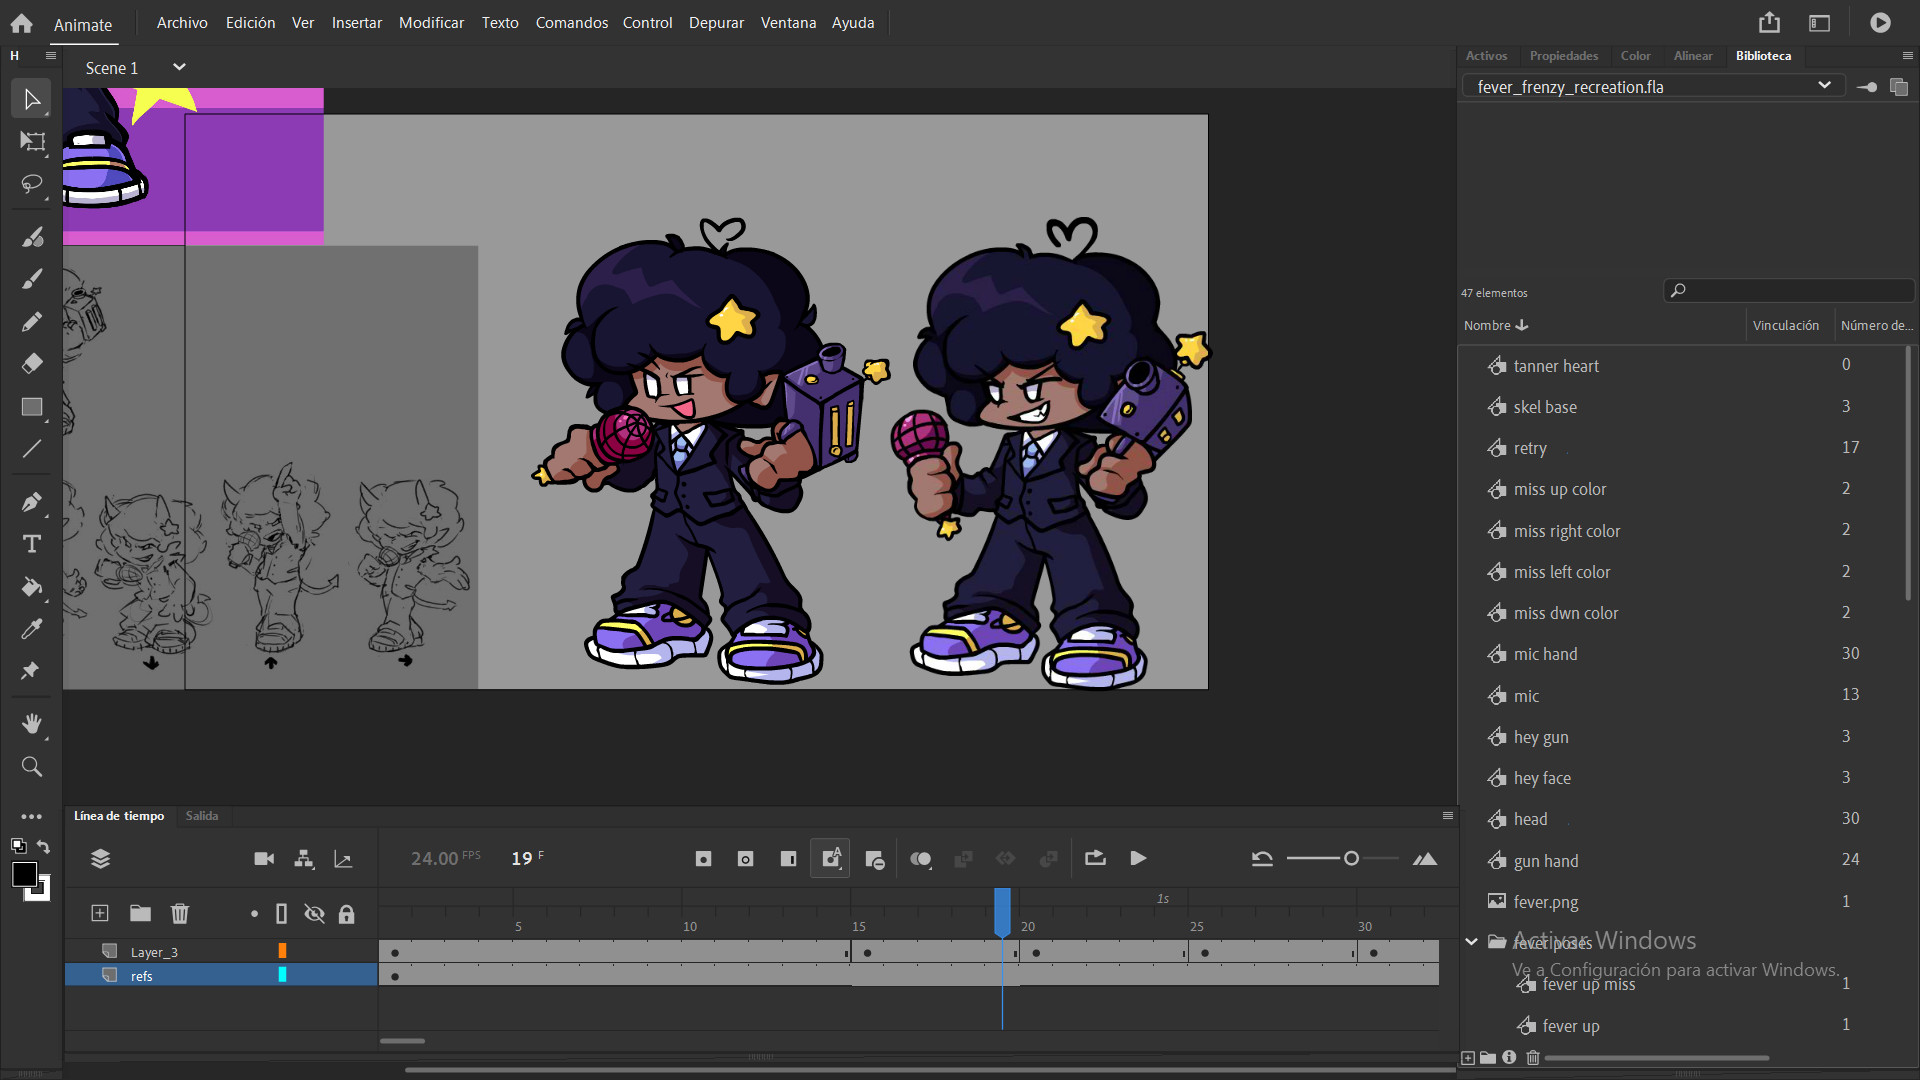Viewport: 1920px width, 1080px height.
Task: Delete the selected layer with the trash icon
Action: tap(180, 913)
